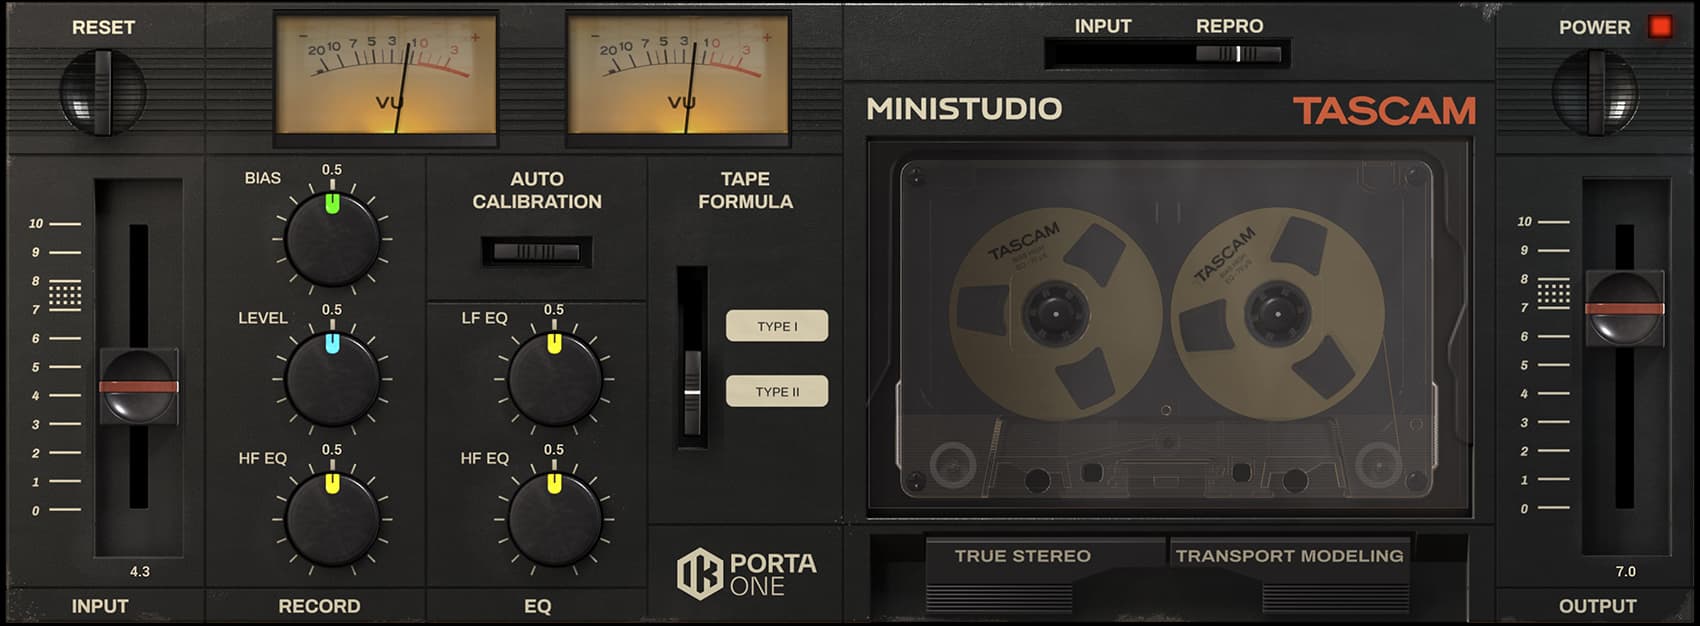Click the REPRO label
Screen dimensions: 1700x626
(1230, 26)
